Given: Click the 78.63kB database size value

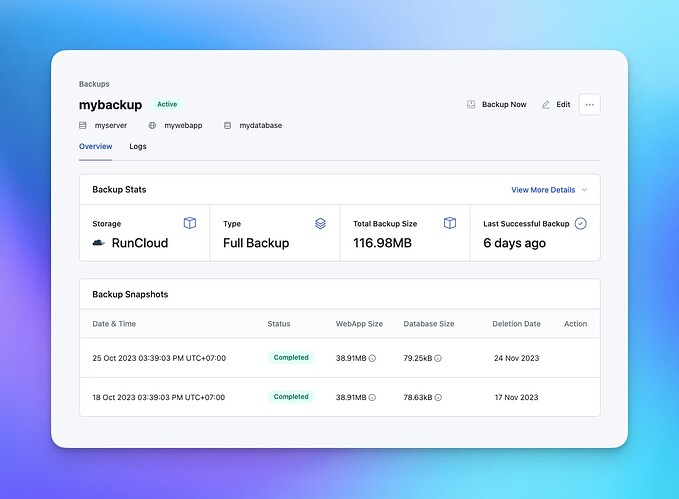Looking at the screenshot, I should (417, 397).
